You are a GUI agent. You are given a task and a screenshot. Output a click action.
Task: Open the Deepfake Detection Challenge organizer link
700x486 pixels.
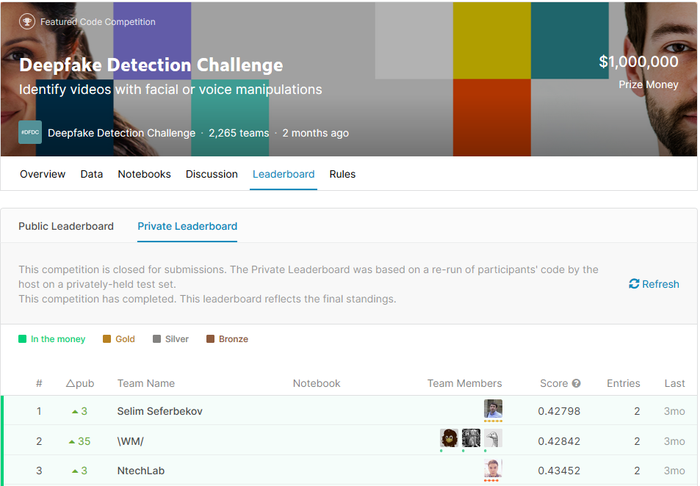tap(121, 133)
